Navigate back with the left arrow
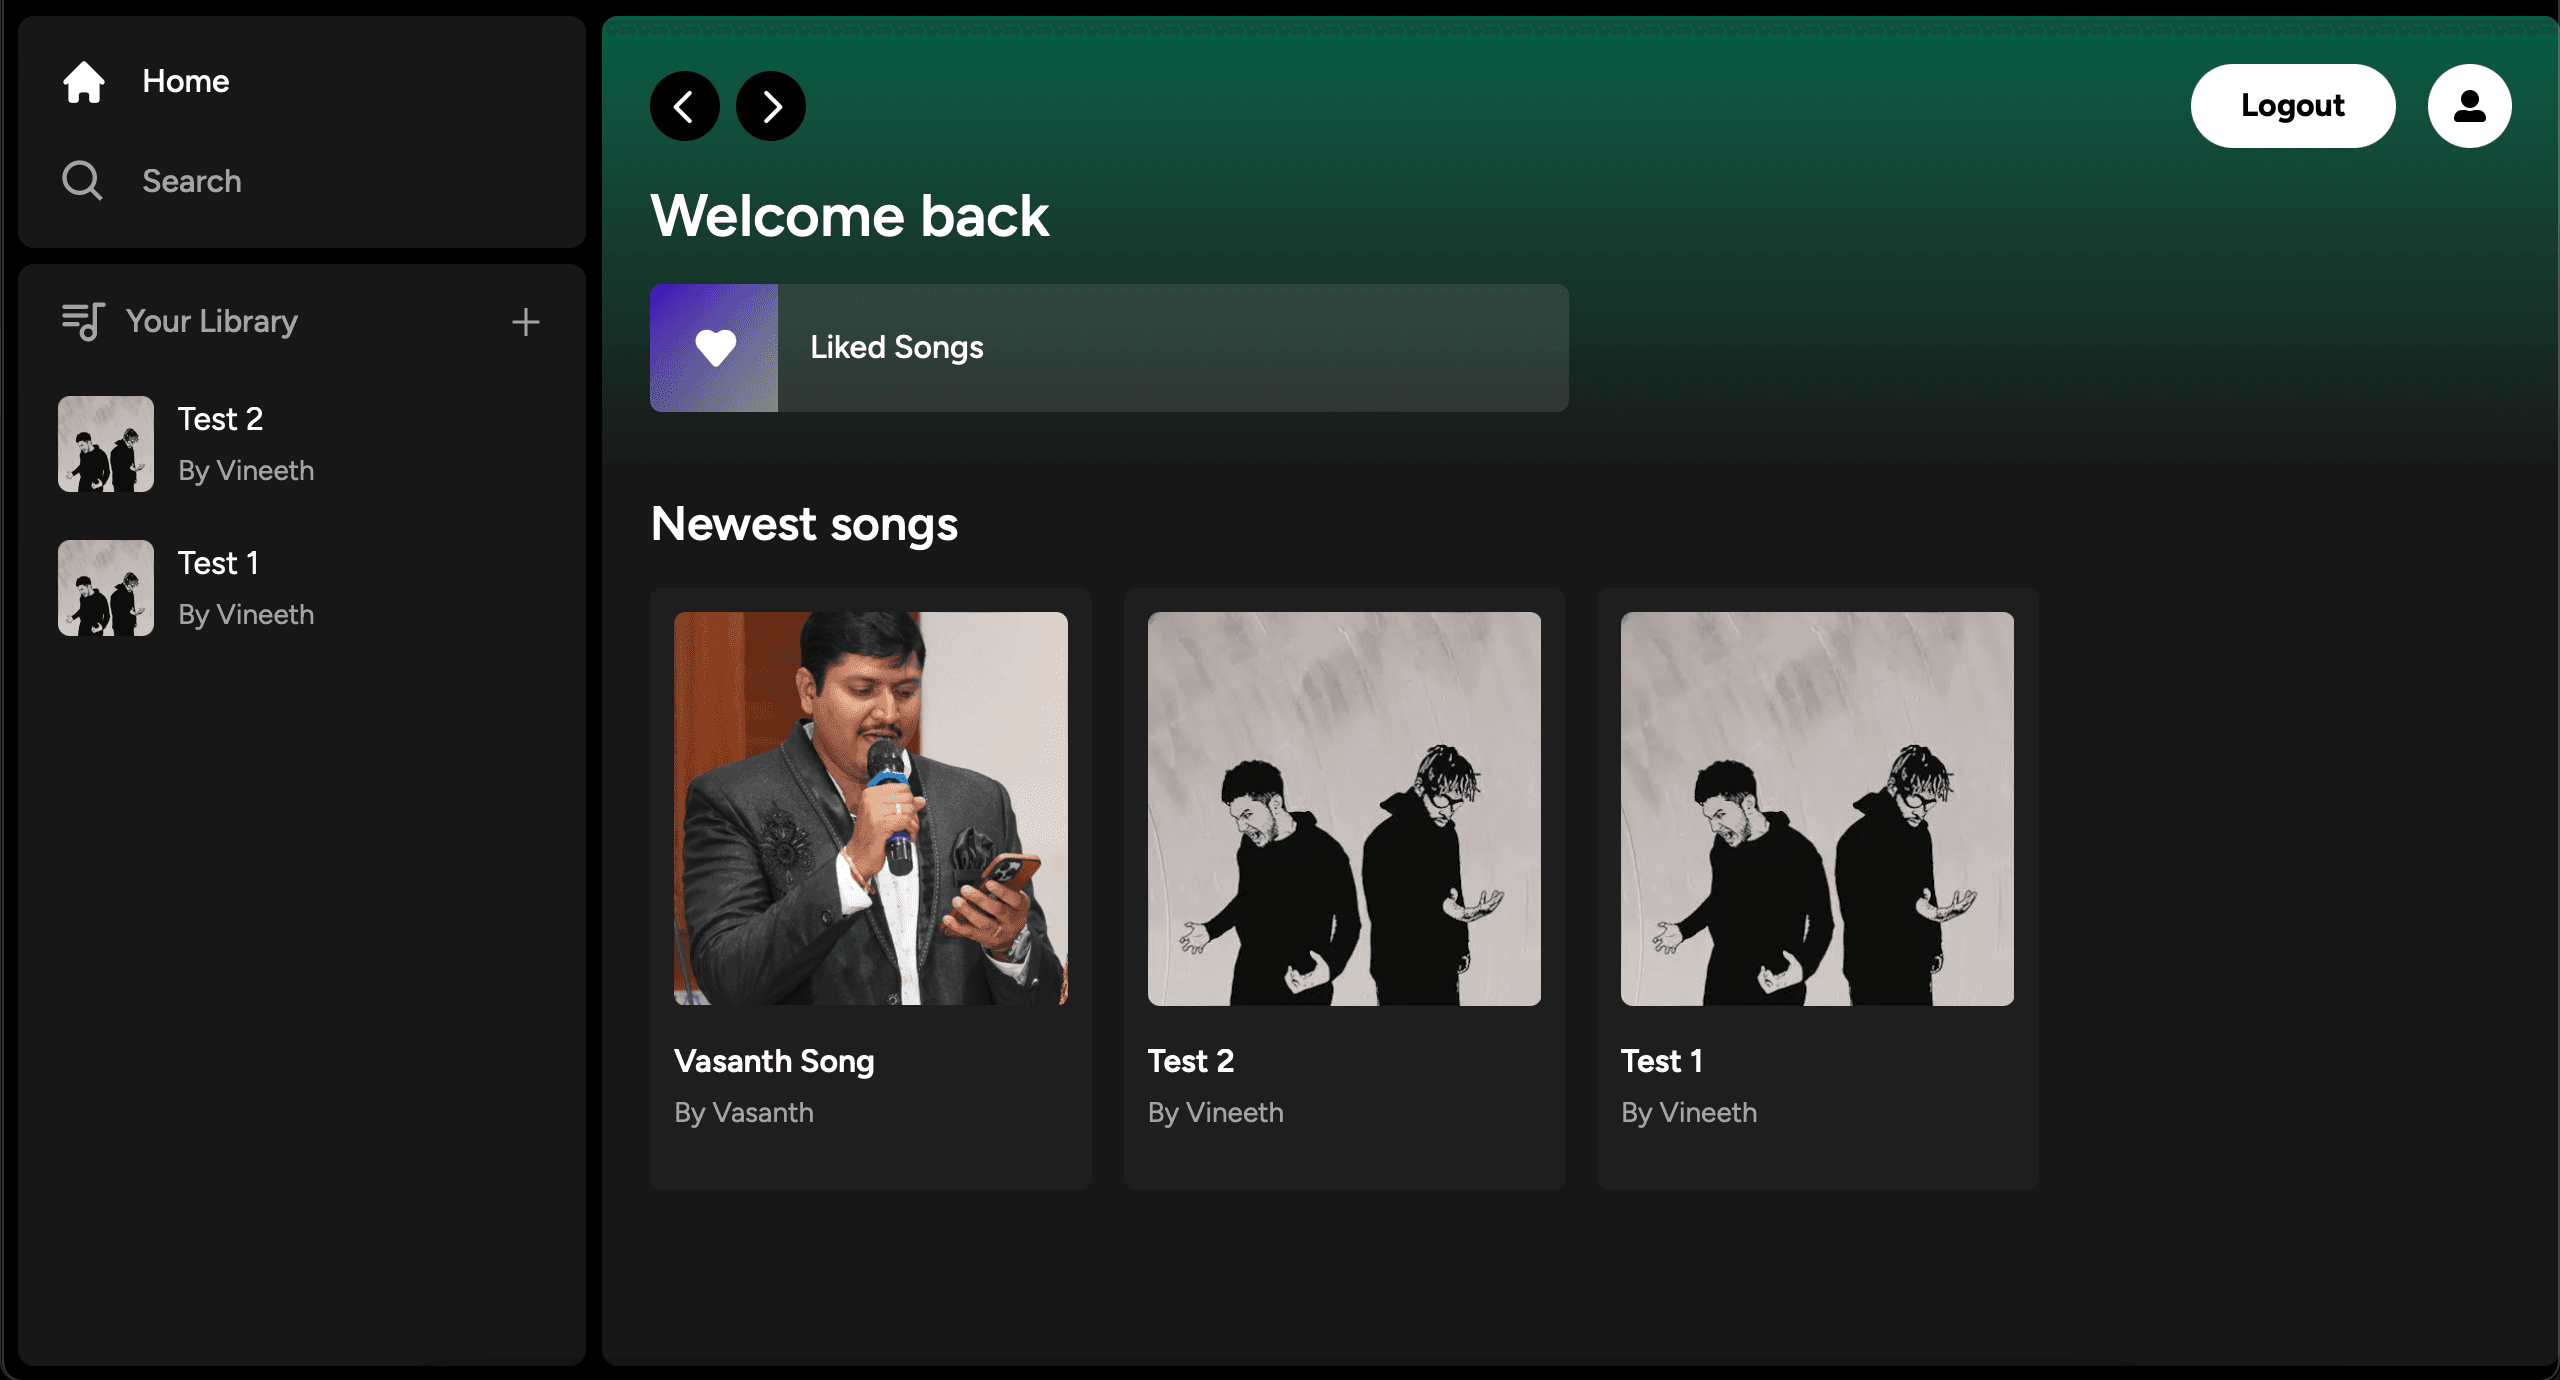This screenshot has width=2560, height=1380. pos(685,105)
